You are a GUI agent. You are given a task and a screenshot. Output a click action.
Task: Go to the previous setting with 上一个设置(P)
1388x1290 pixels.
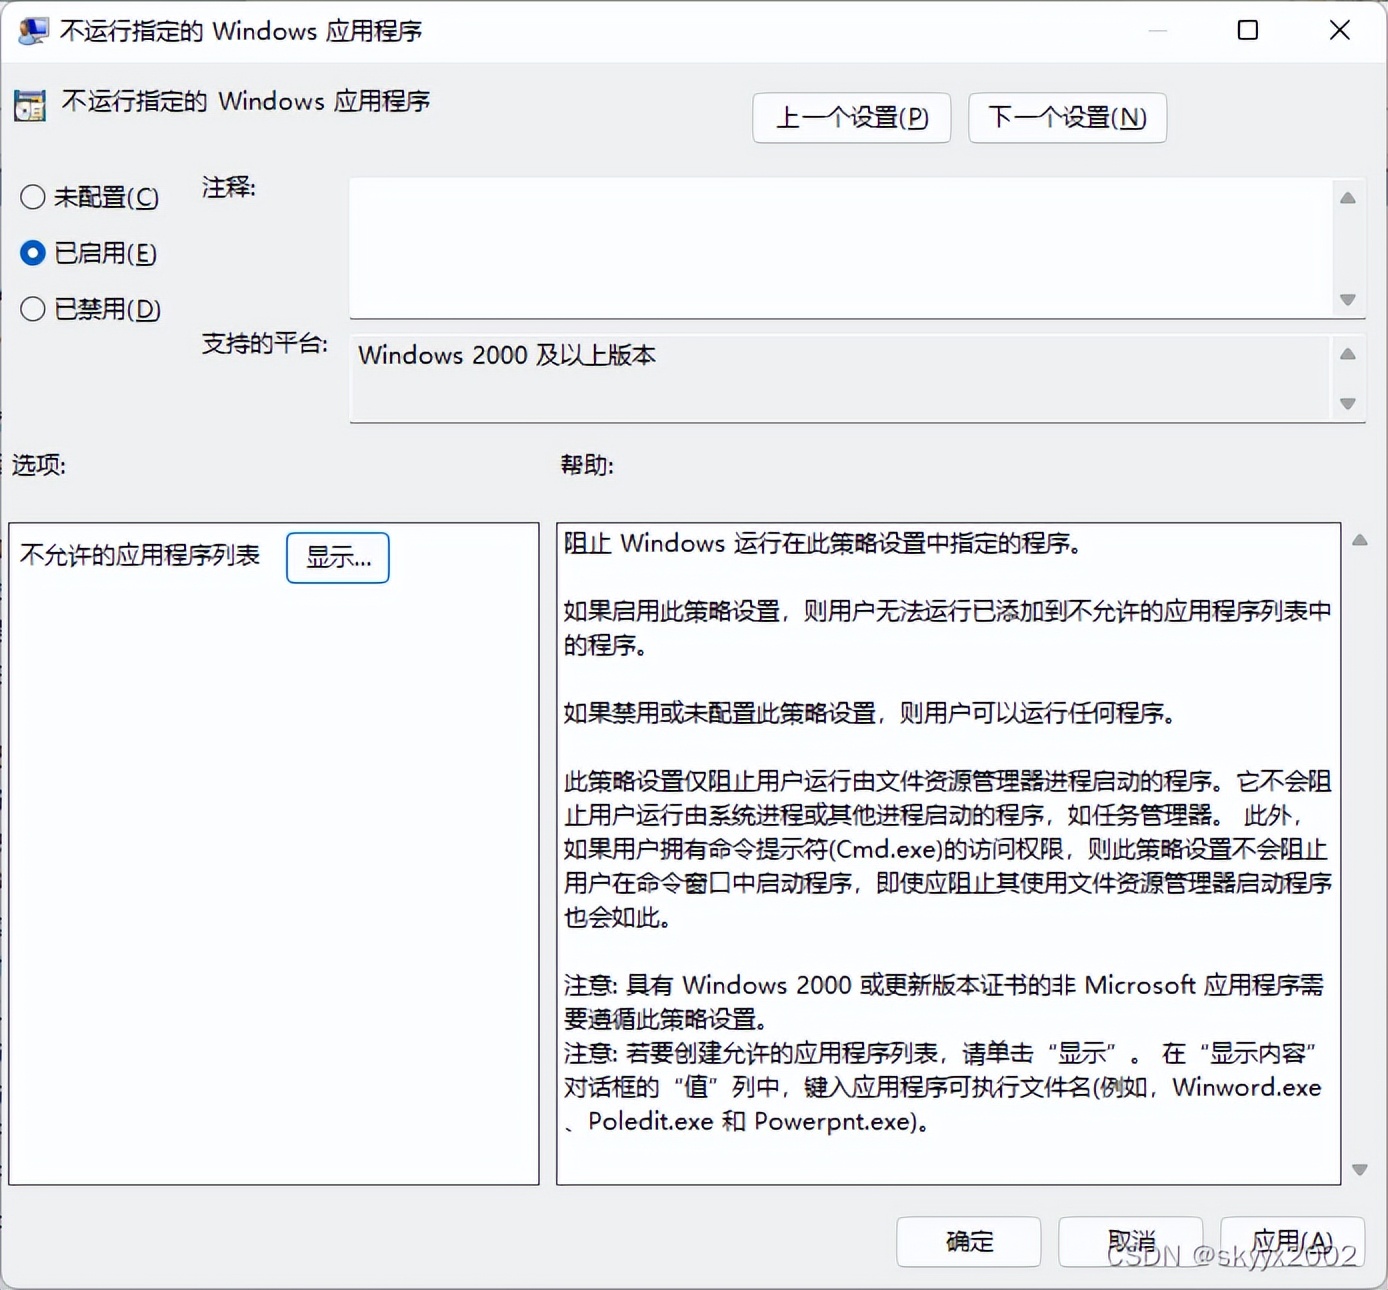851,118
